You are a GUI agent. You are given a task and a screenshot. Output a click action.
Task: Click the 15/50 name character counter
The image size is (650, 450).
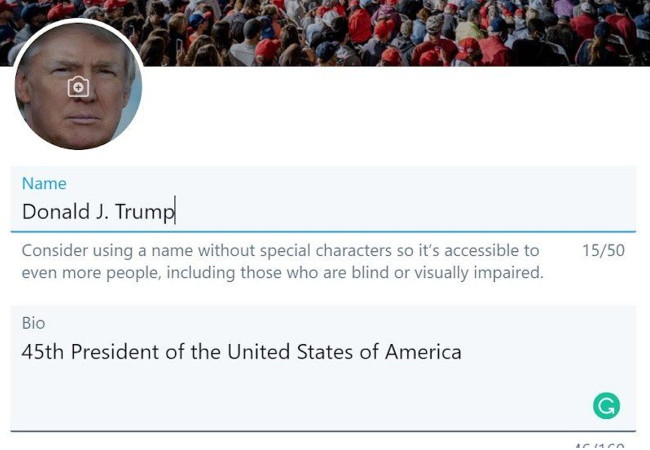point(603,250)
